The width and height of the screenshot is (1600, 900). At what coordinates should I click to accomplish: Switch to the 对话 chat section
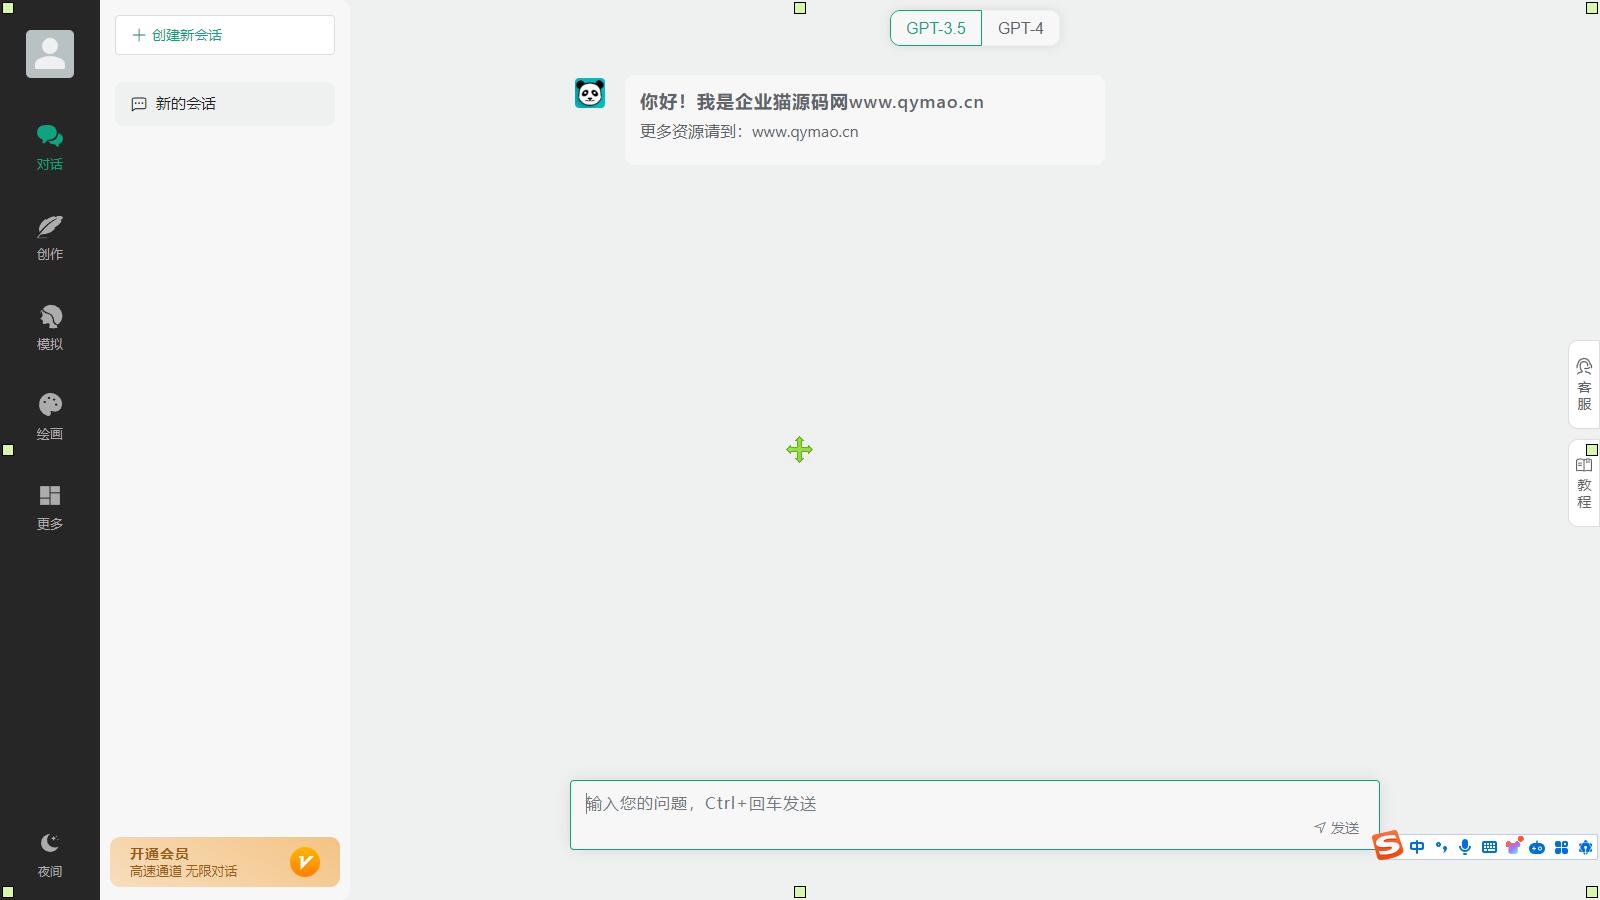[x=50, y=147]
